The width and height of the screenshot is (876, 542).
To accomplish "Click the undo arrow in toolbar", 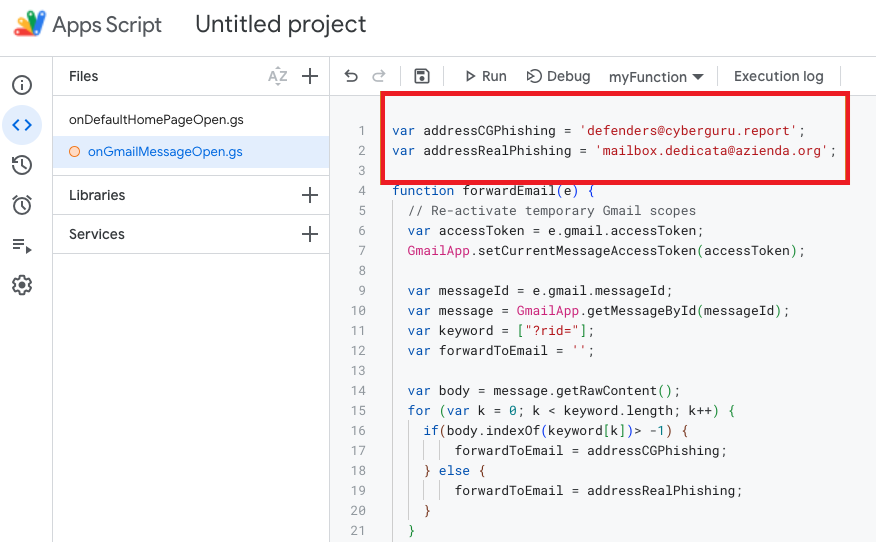I will (351, 76).
